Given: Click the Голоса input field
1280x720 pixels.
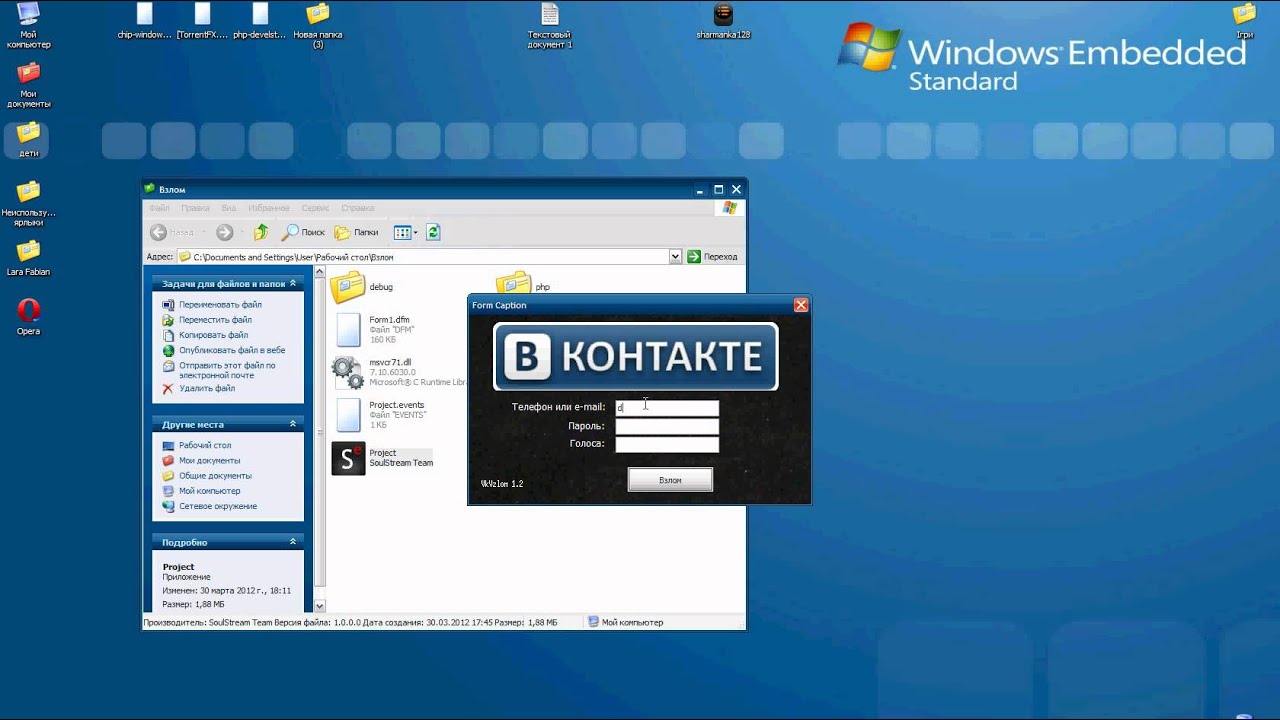Looking at the screenshot, I should [x=667, y=444].
